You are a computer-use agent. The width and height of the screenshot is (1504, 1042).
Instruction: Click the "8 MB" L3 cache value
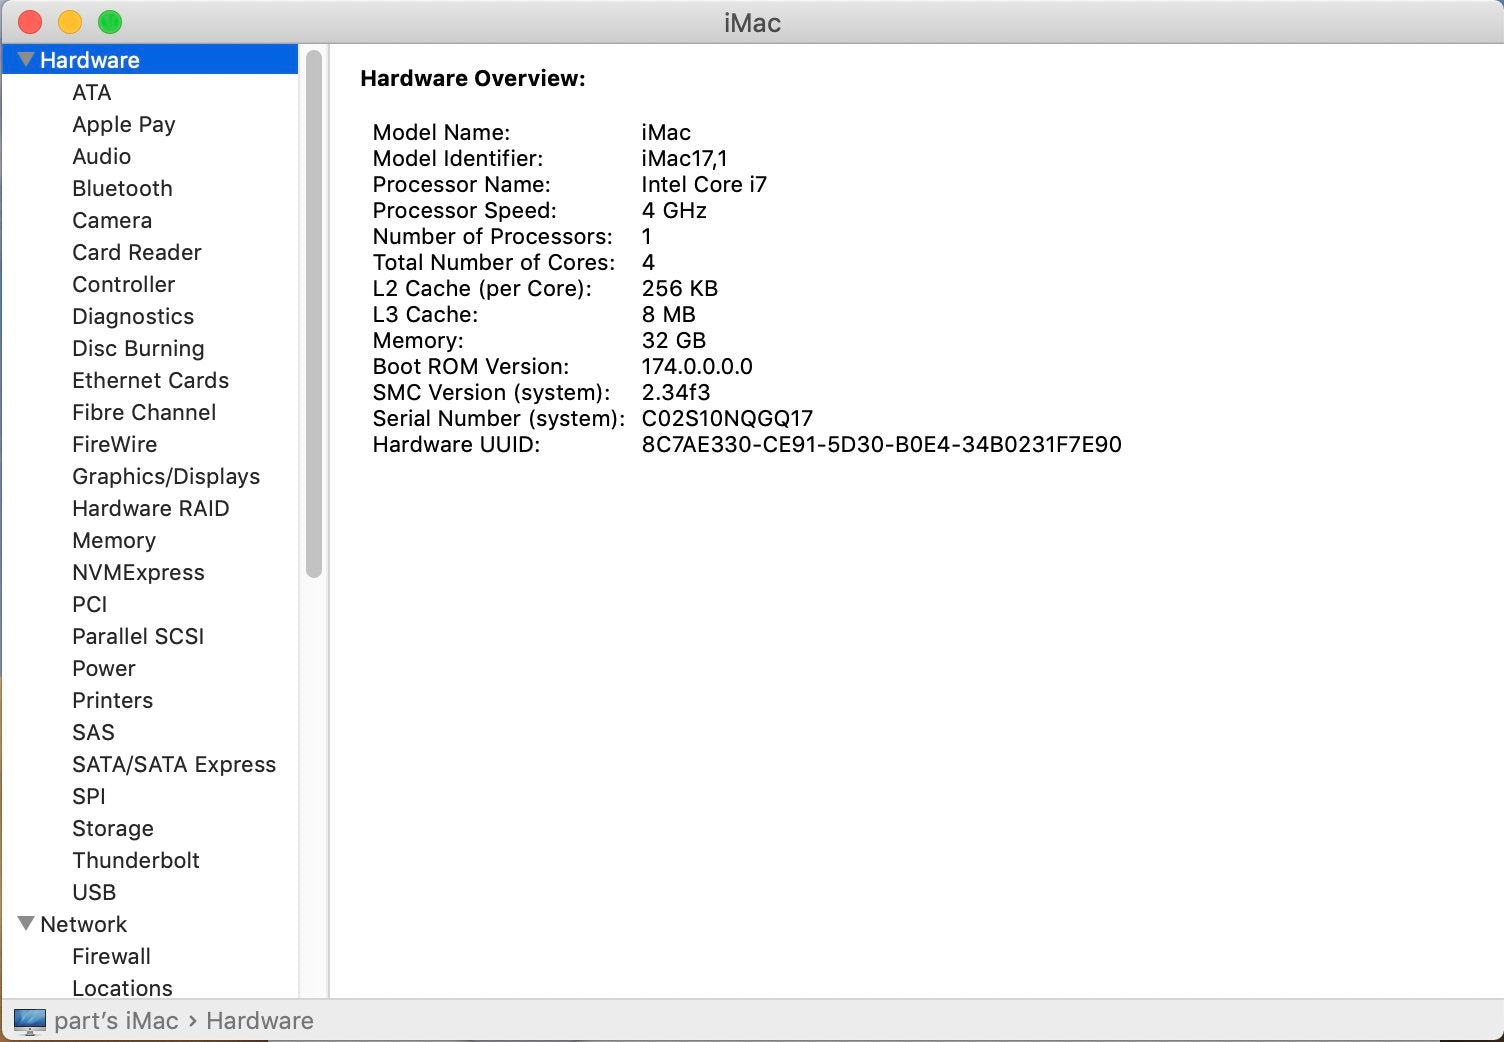pyautogui.click(x=668, y=314)
